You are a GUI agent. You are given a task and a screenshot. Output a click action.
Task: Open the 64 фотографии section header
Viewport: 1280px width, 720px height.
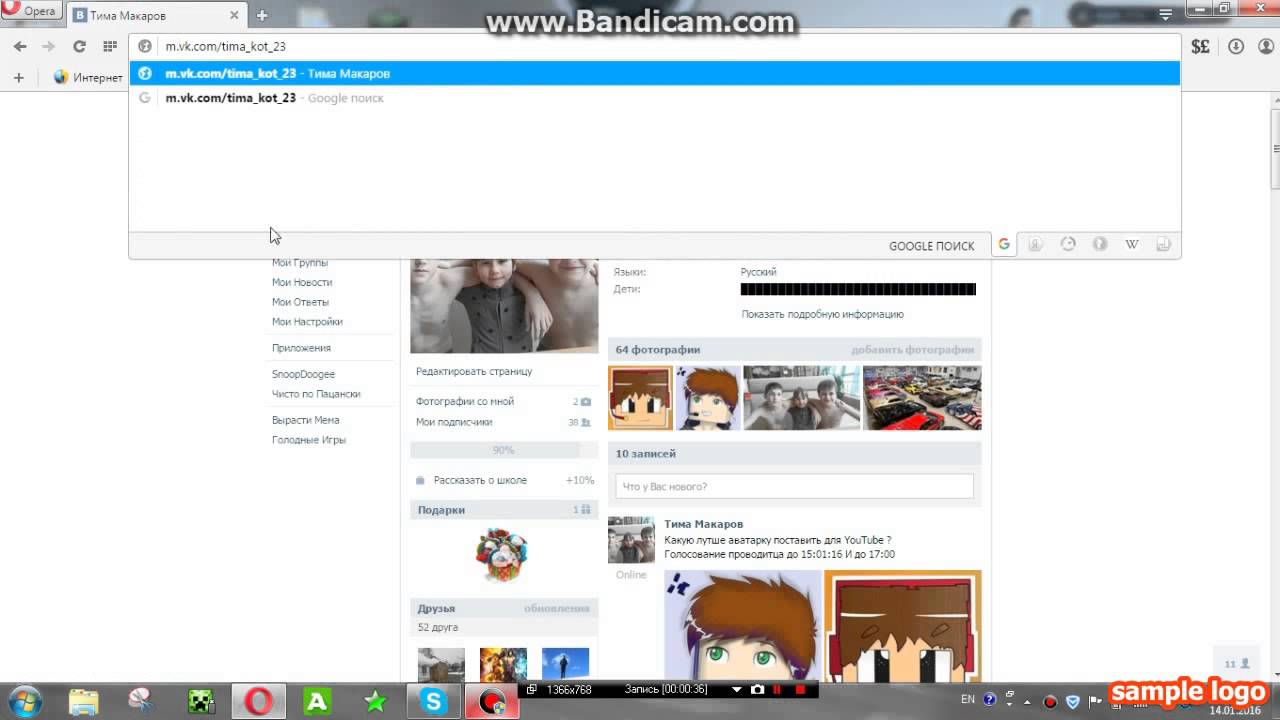795,350
